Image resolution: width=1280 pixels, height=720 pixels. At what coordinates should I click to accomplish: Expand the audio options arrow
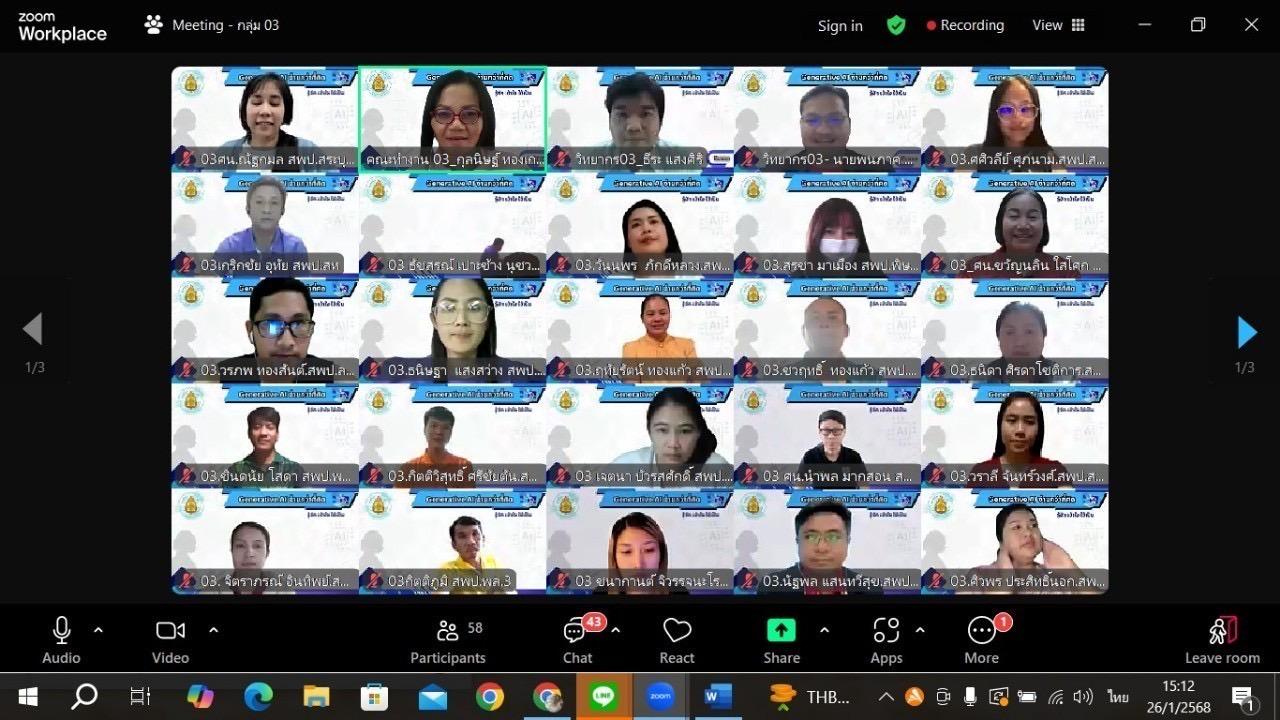(x=98, y=630)
